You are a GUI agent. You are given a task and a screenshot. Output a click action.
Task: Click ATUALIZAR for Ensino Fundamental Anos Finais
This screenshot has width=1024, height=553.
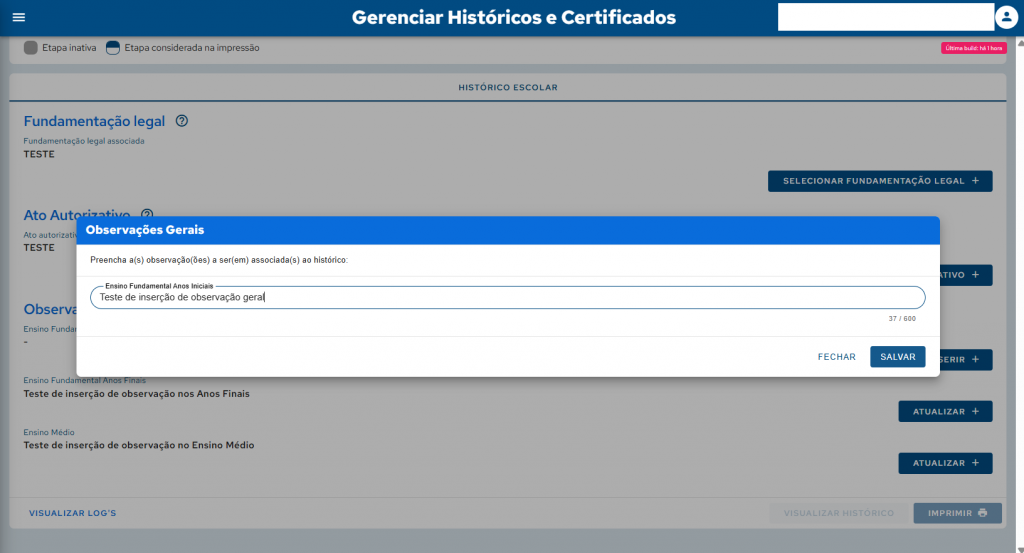pyautogui.click(x=945, y=411)
